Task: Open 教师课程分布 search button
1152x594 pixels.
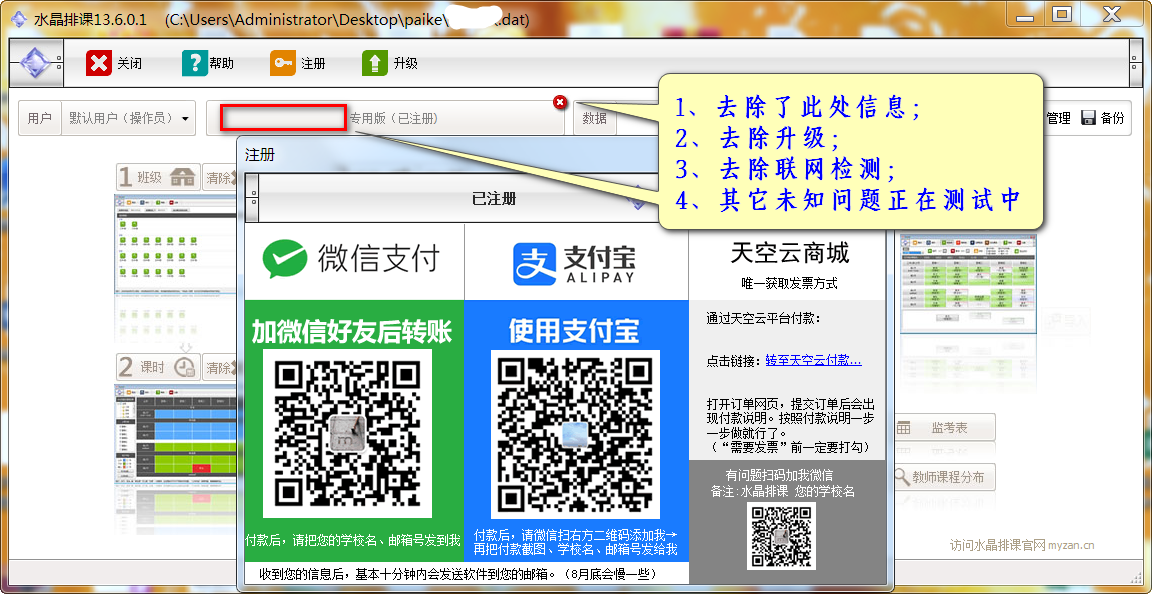Action: 939,477
